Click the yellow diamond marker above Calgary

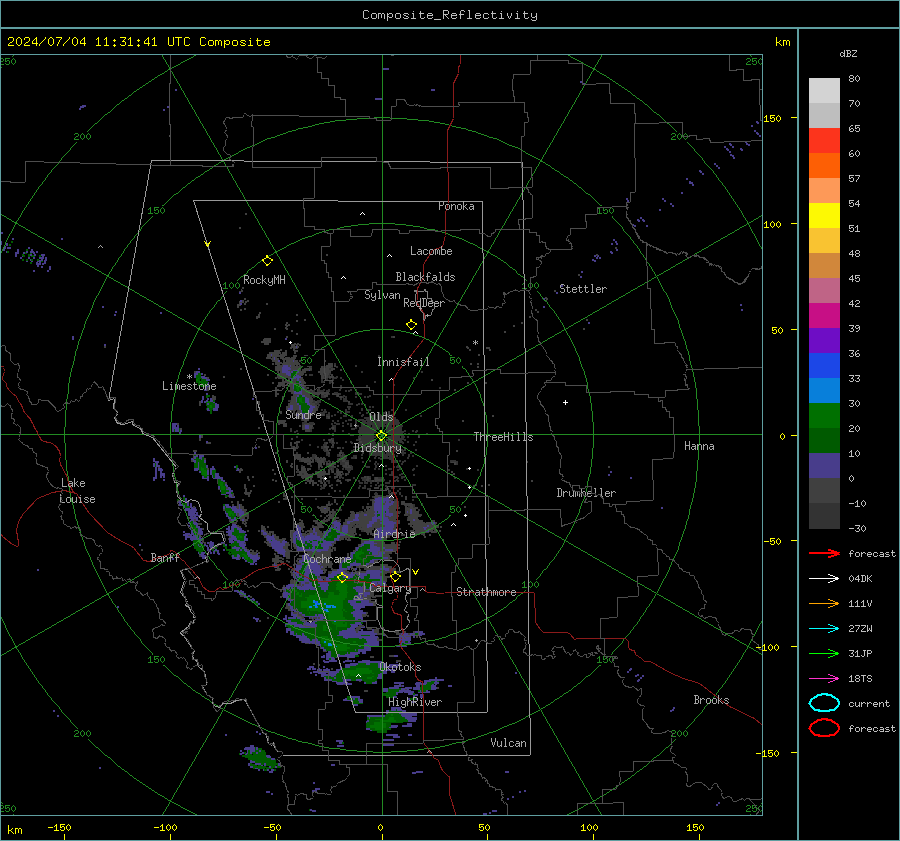point(395,576)
